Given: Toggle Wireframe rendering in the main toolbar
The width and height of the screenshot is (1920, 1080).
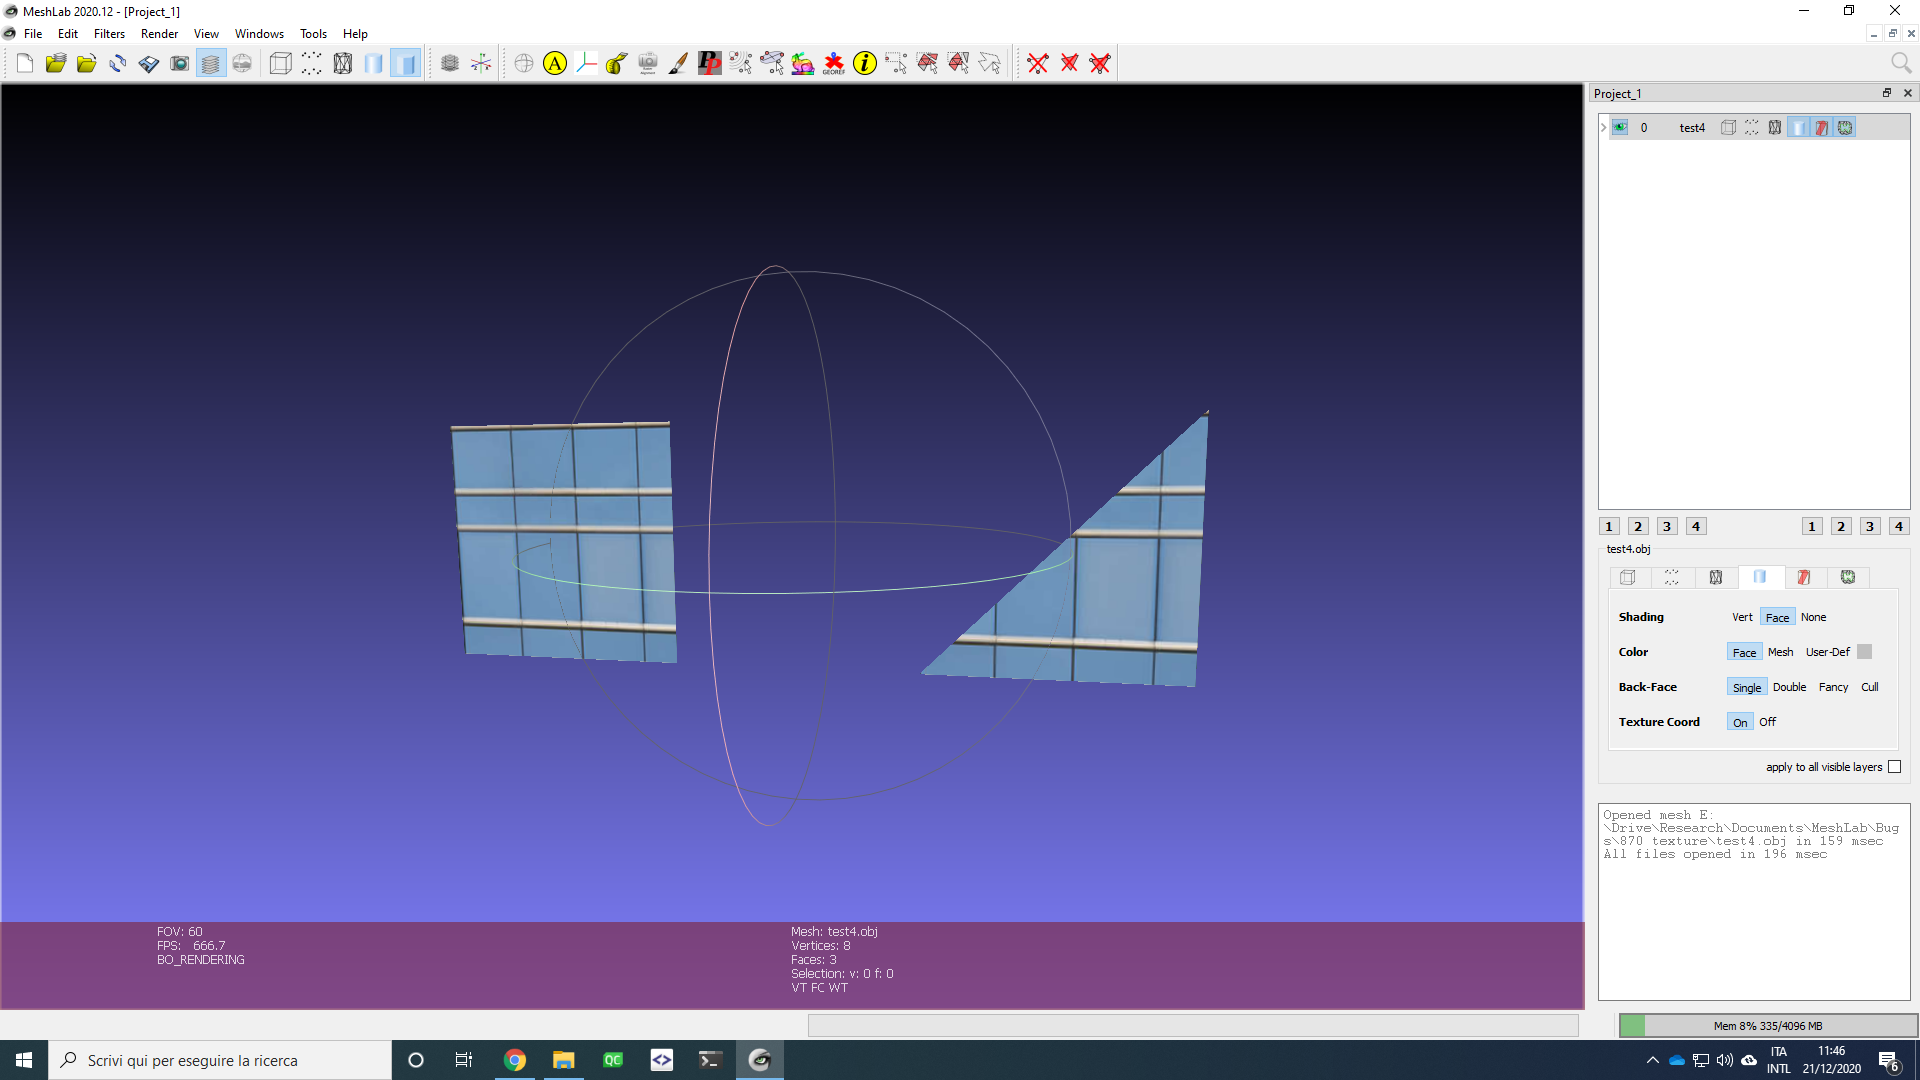Looking at the screenshot, I should point(342,64).
